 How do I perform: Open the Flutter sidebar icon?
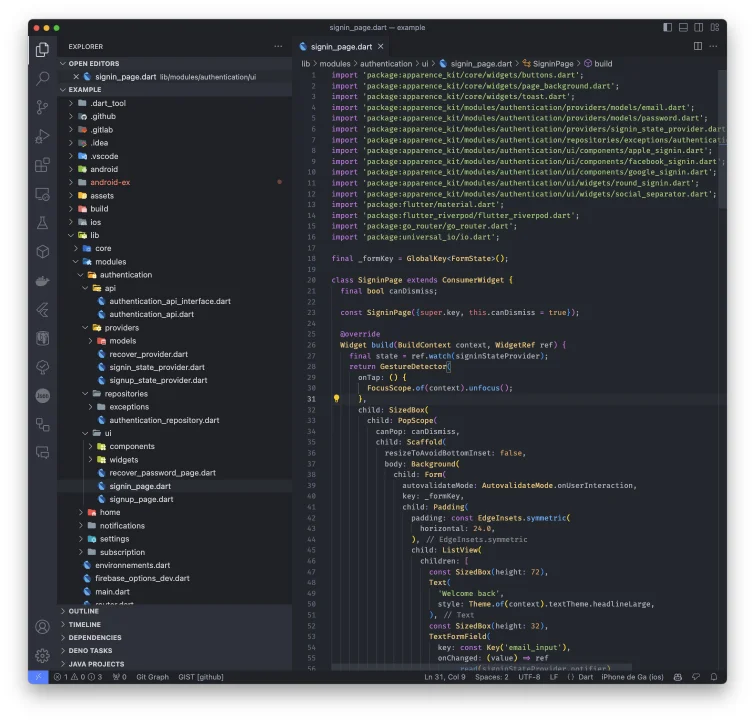point(42,310)
